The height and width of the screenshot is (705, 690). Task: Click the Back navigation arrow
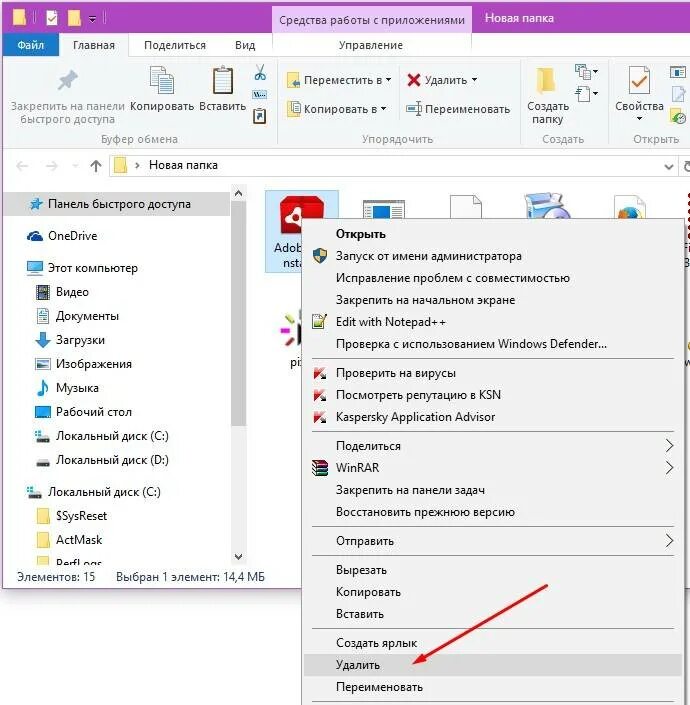[x=22, y=166]
